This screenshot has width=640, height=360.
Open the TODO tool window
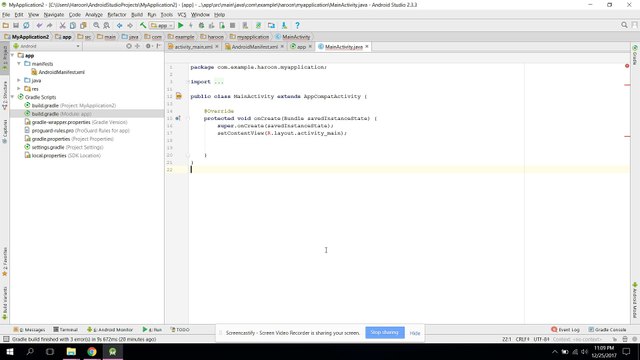180,329
